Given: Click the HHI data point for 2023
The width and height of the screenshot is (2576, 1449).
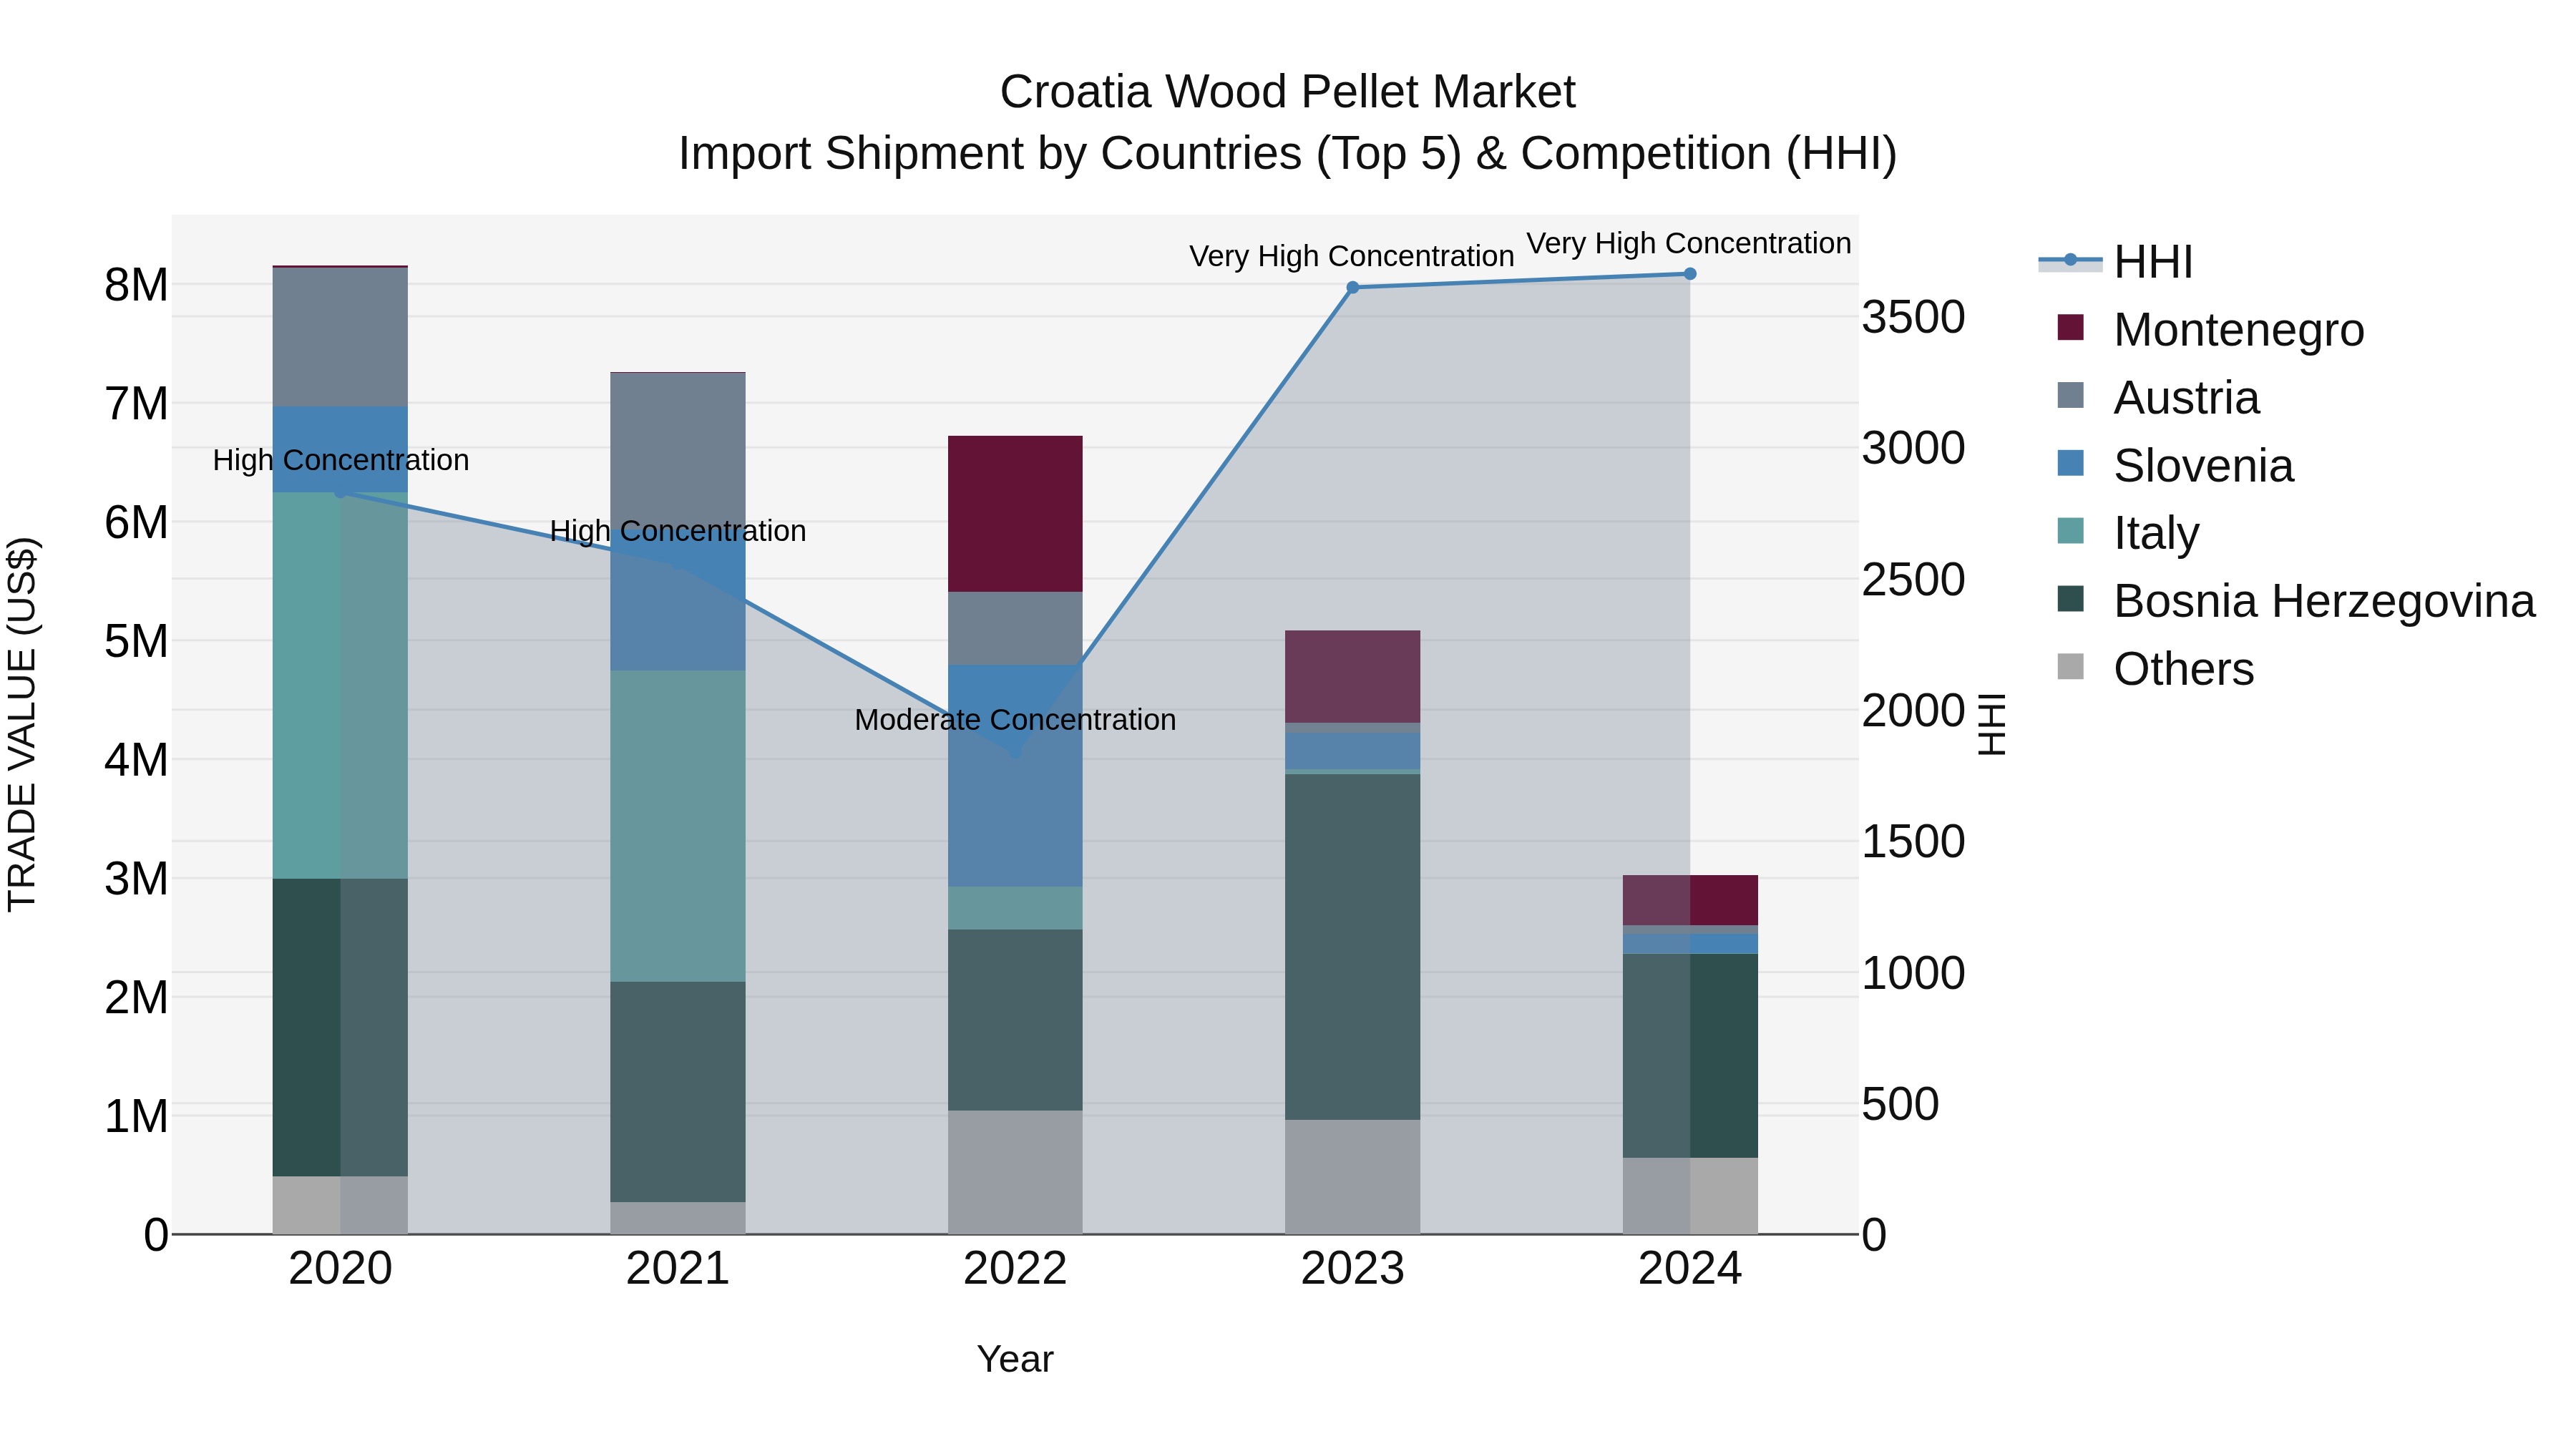Looking at the screenshot, I should pos(1353,288).
